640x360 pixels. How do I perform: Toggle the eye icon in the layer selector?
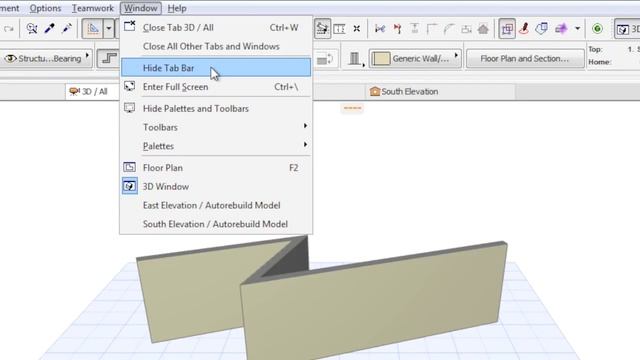10,59
